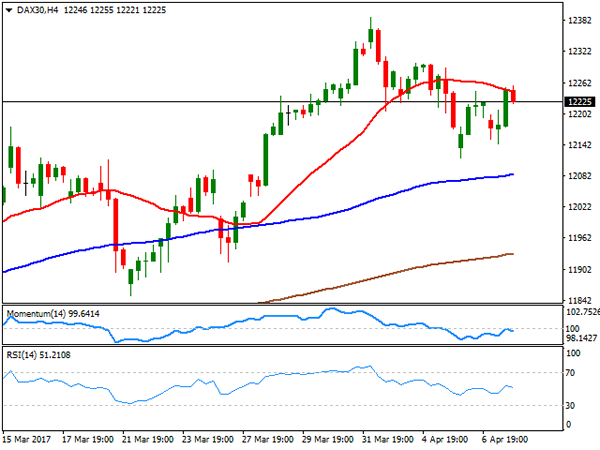Click the 6 Apr 19:00 time label

click(505, 439)
